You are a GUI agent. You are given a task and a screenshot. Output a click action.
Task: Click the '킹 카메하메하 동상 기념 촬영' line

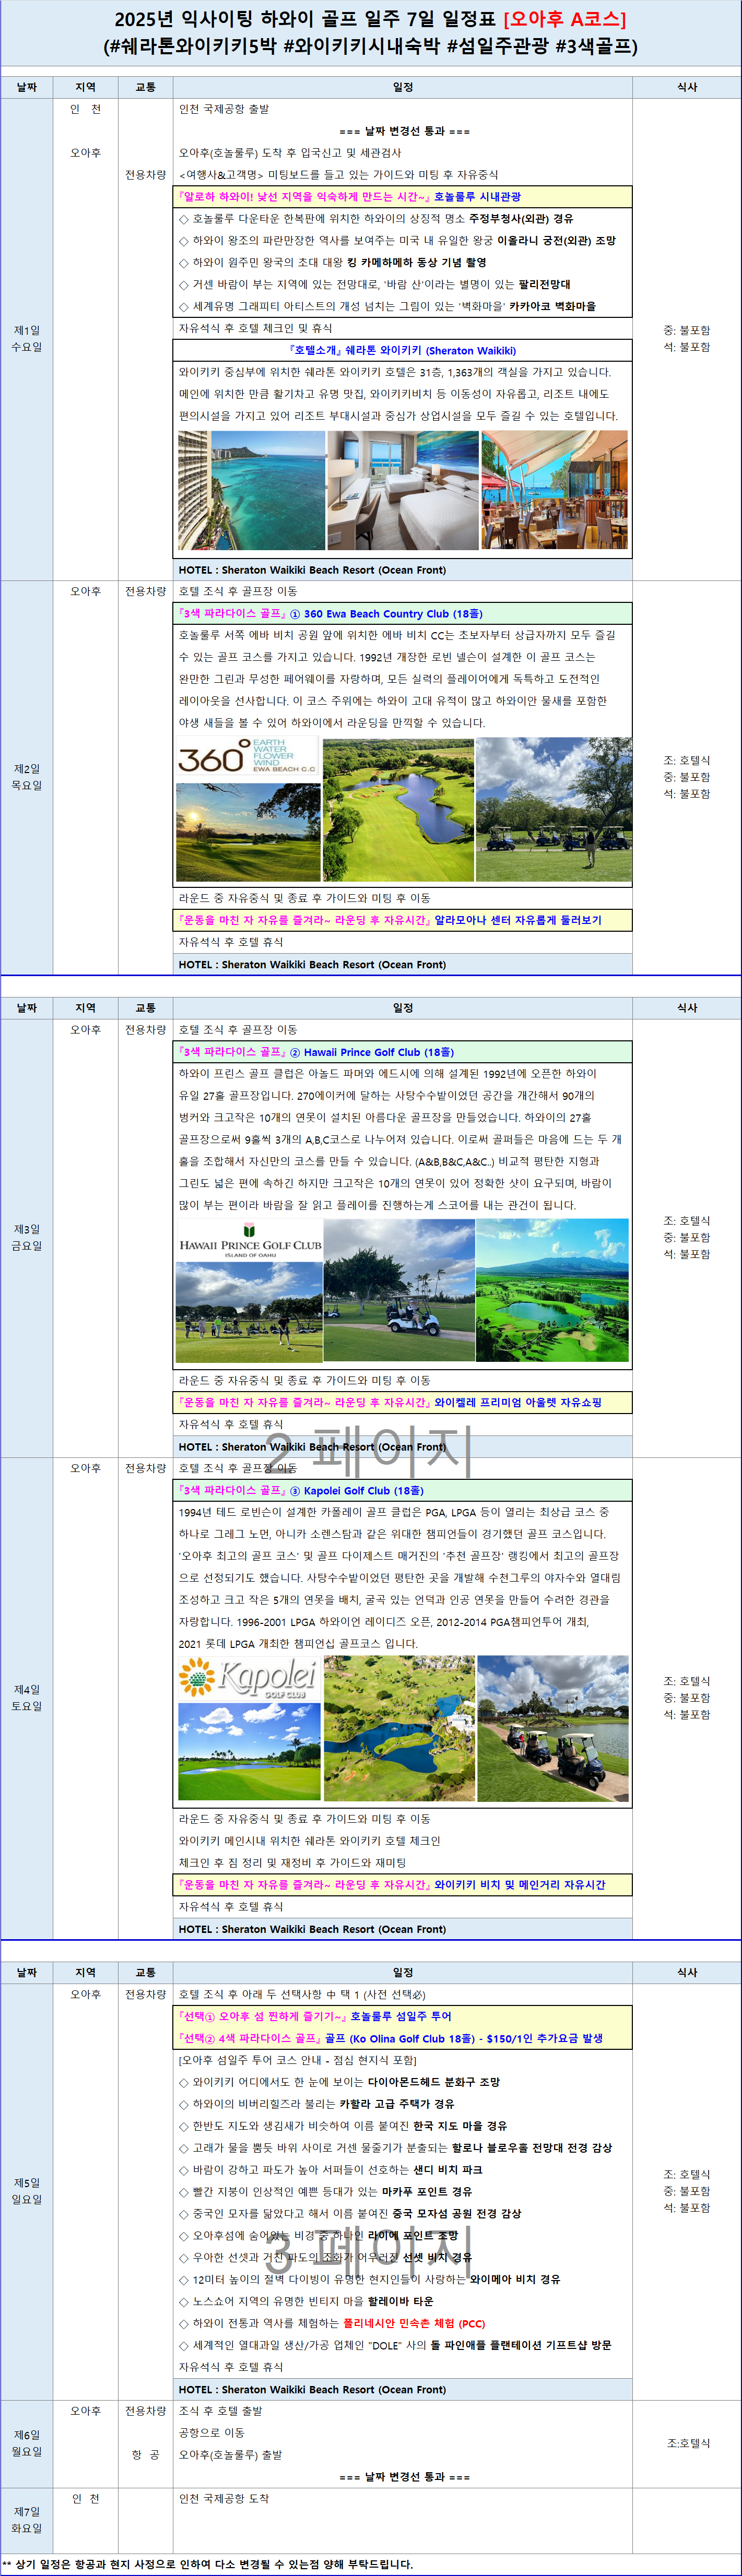click(x=333, y=263)
